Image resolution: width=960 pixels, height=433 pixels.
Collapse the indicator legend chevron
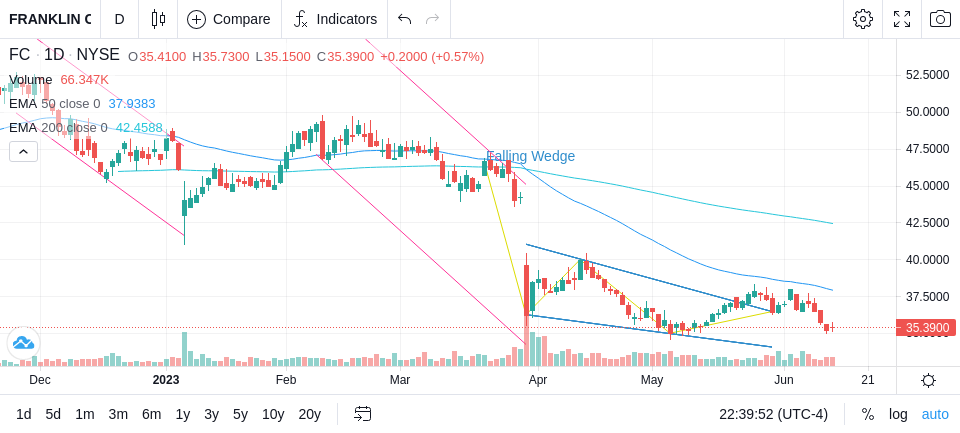[23, 151]
